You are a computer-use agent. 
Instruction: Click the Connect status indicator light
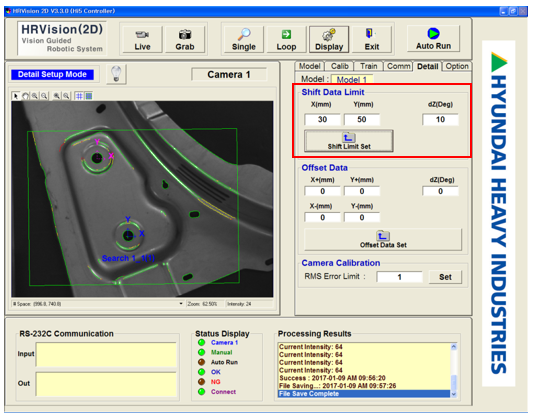click(201, 391)
